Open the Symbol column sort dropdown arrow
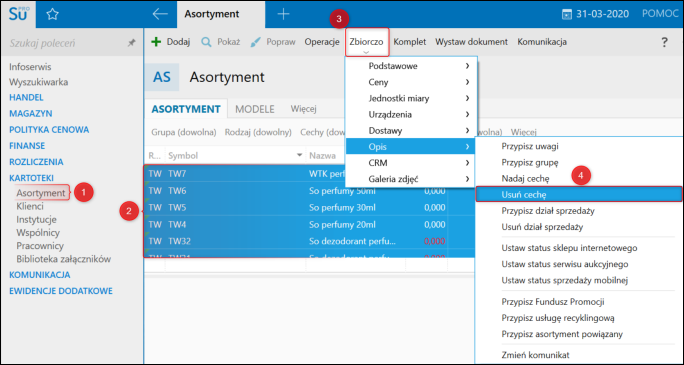684x365 pixels. click(x=299, y=156)
